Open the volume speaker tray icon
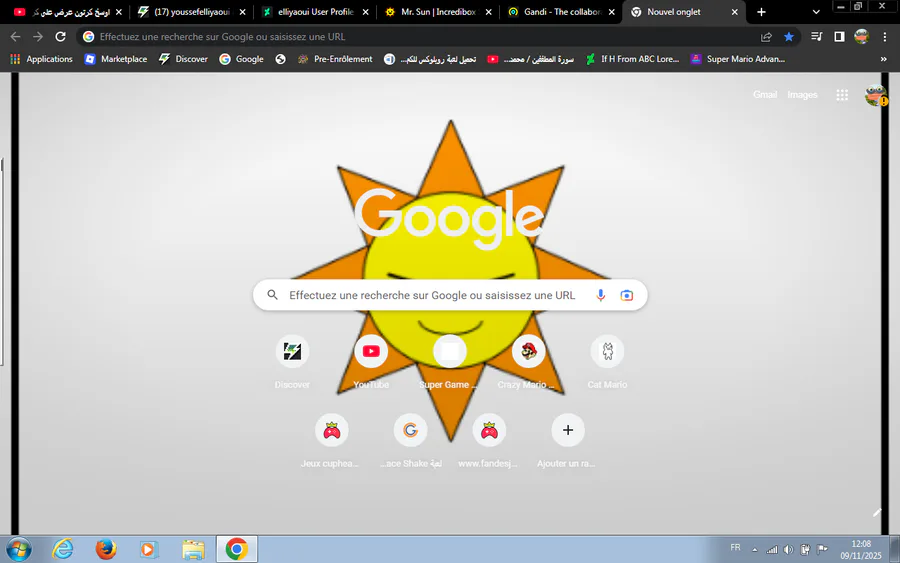The width and height of the screenshot is (900, 563). 789,550
